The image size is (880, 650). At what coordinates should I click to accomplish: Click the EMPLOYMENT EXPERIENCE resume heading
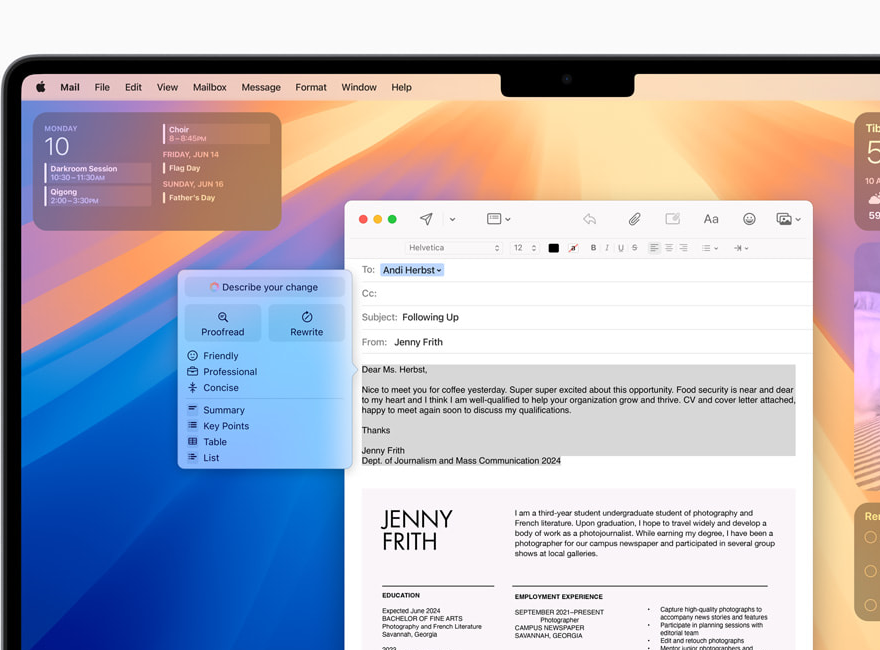[558, 597]
